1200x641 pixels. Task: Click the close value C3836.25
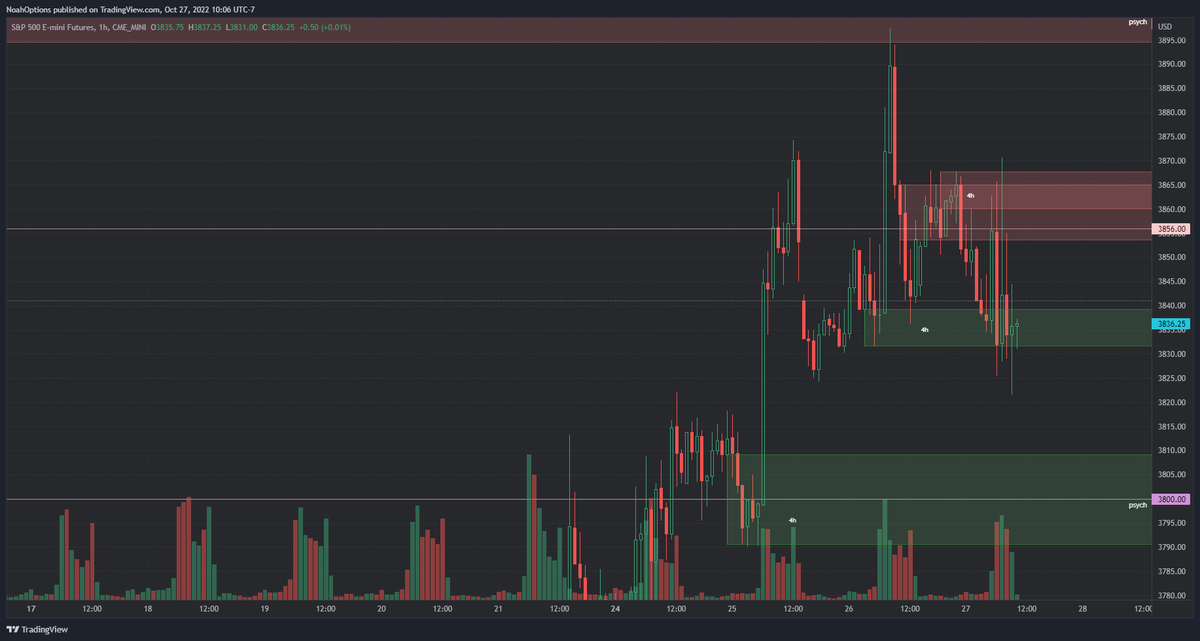tap(276, 26)
